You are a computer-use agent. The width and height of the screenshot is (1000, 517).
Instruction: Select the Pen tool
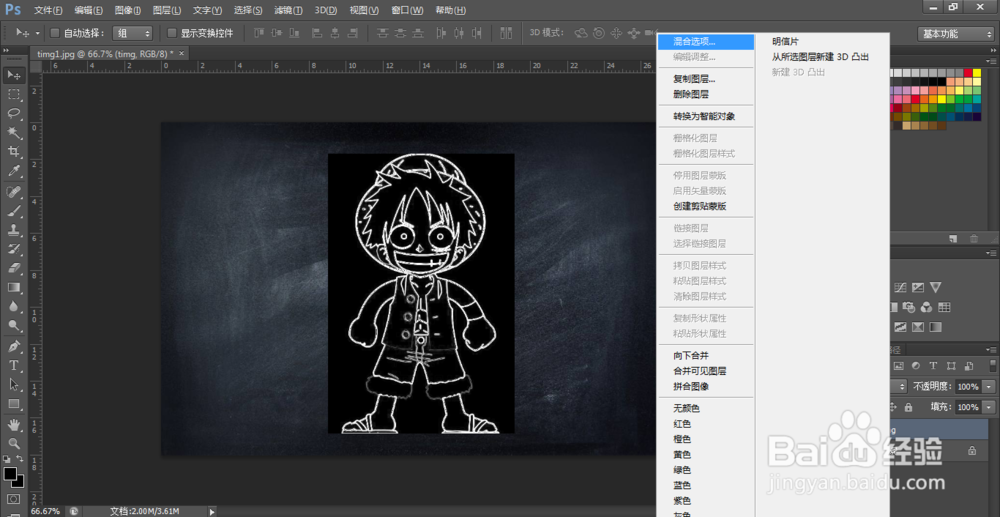[x=14, y=347]
